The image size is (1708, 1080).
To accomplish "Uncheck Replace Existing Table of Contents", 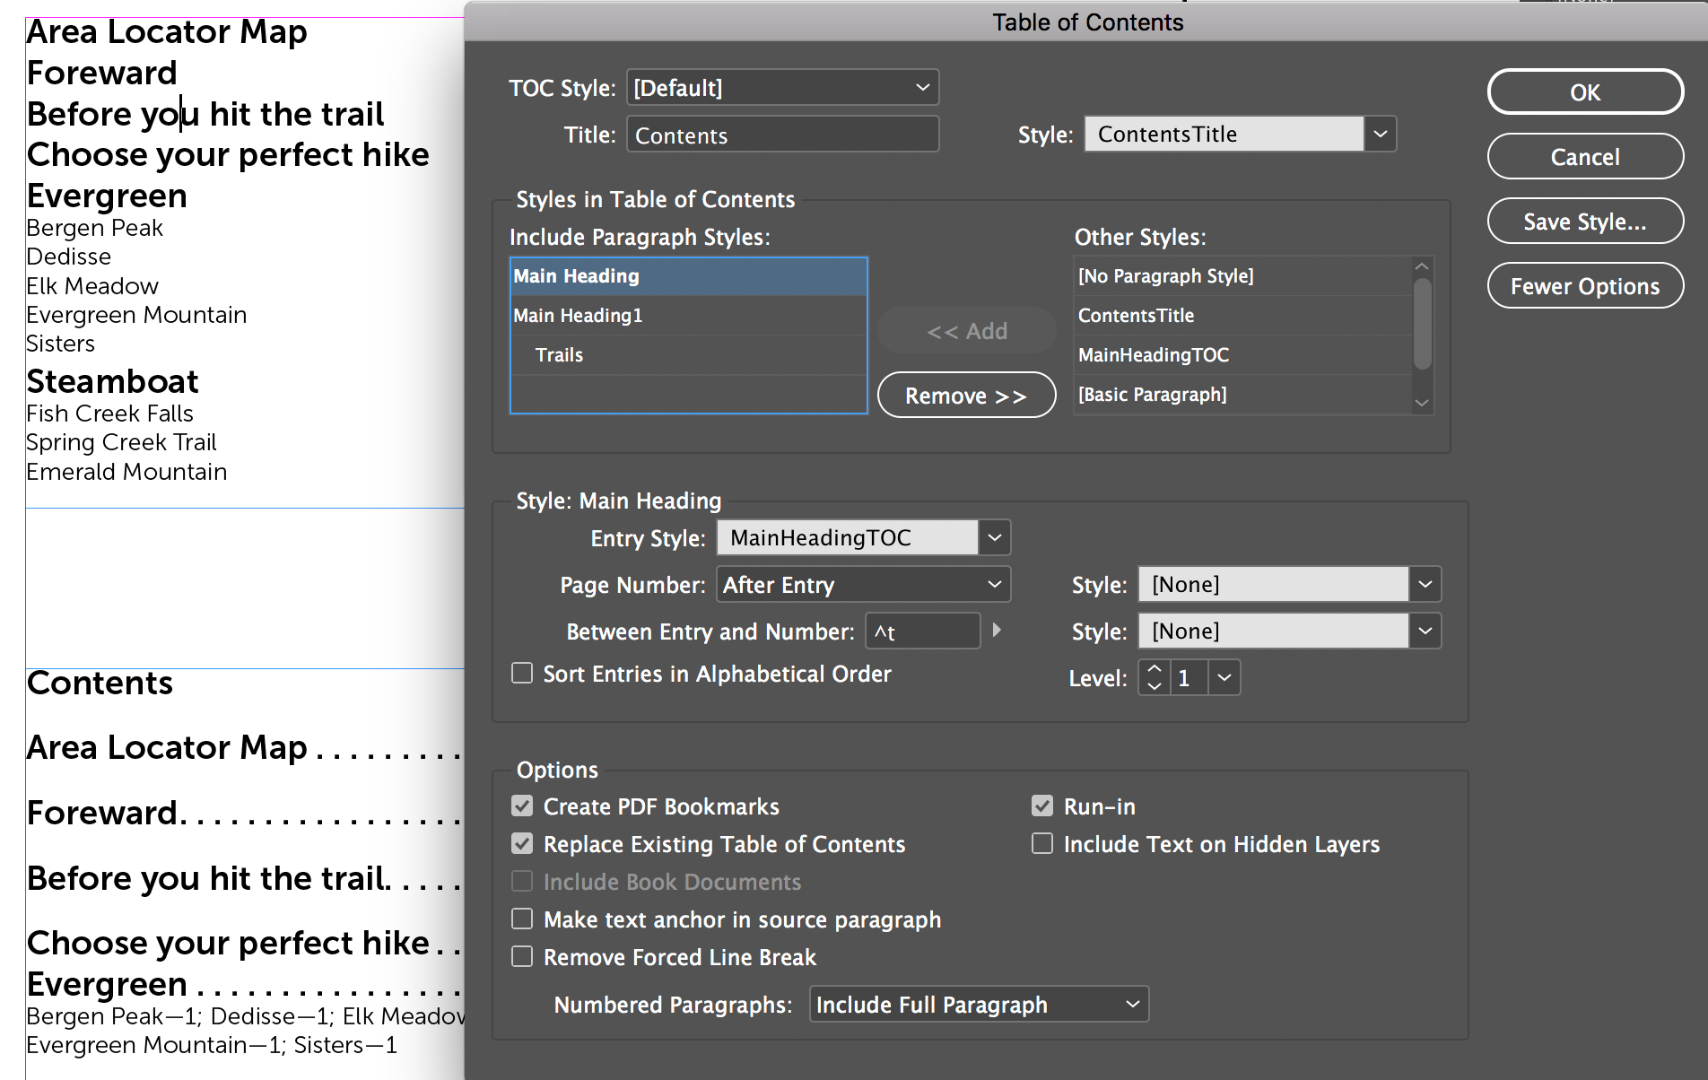I will click(x=522, y=844).
